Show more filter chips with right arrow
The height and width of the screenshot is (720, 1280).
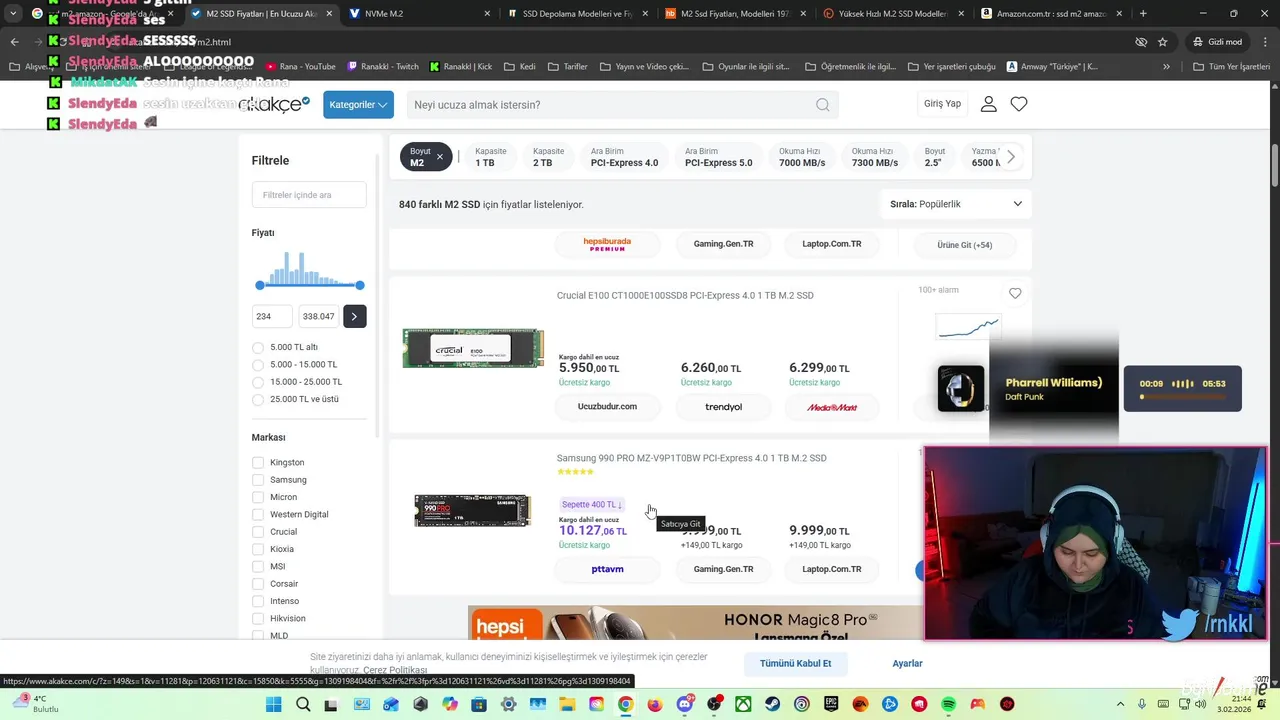click(1010, 157)
